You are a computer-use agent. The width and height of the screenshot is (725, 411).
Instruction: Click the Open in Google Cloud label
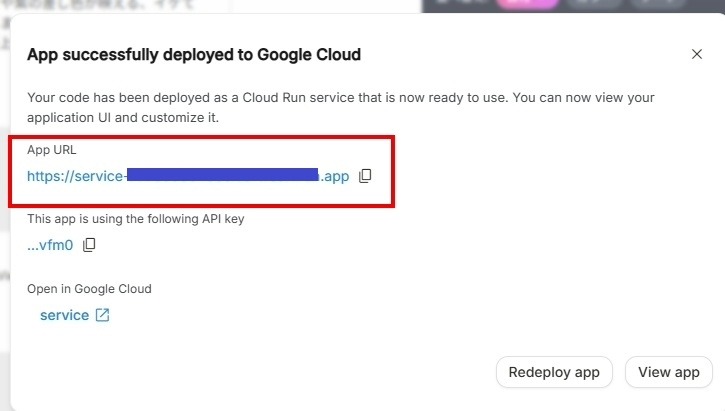(89, 289)
